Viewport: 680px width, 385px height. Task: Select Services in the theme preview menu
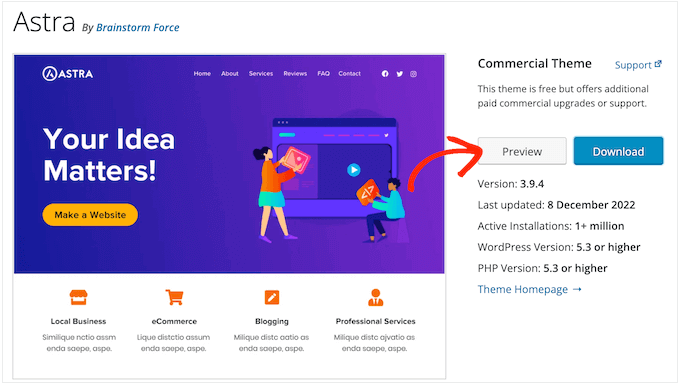(x=261, y=74)
